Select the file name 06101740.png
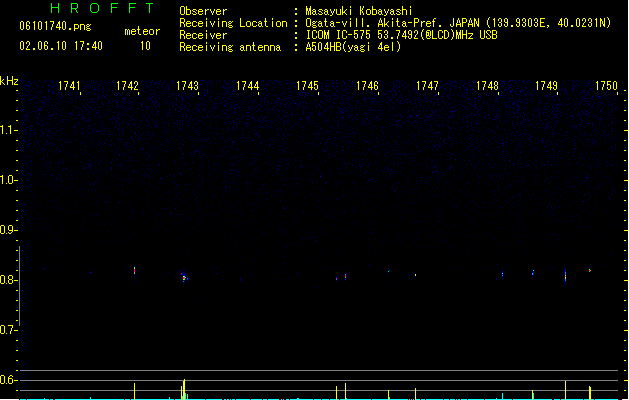 pyautogui.click(x=55, y=26)
